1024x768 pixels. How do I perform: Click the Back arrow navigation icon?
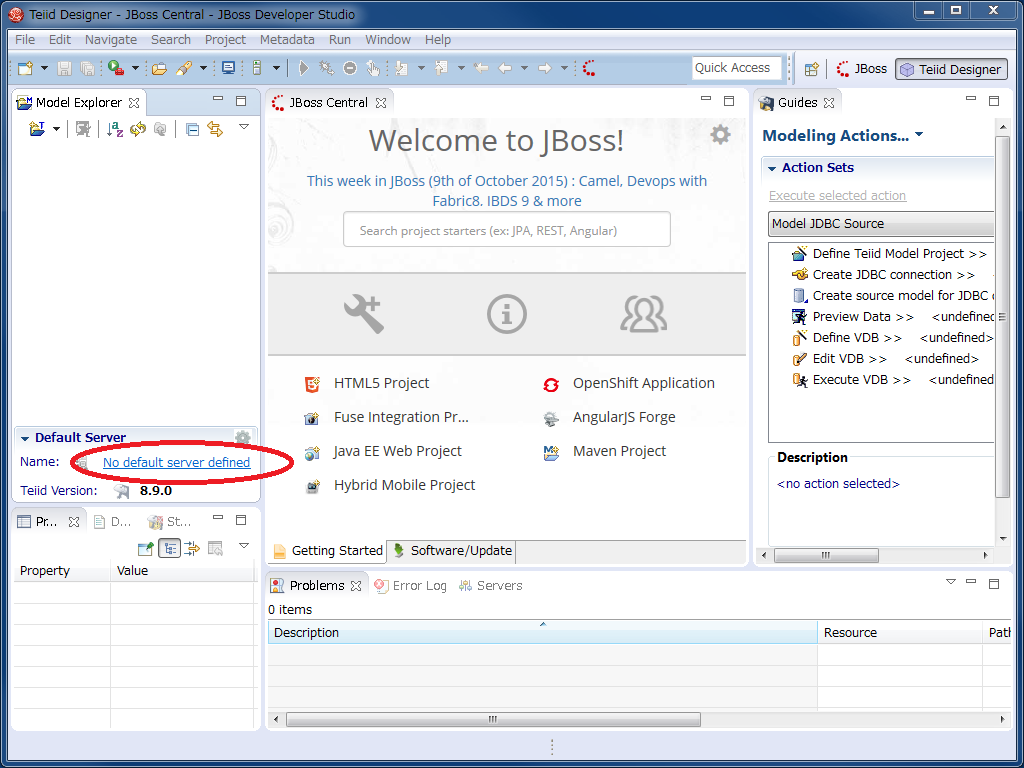coord(505,68)
